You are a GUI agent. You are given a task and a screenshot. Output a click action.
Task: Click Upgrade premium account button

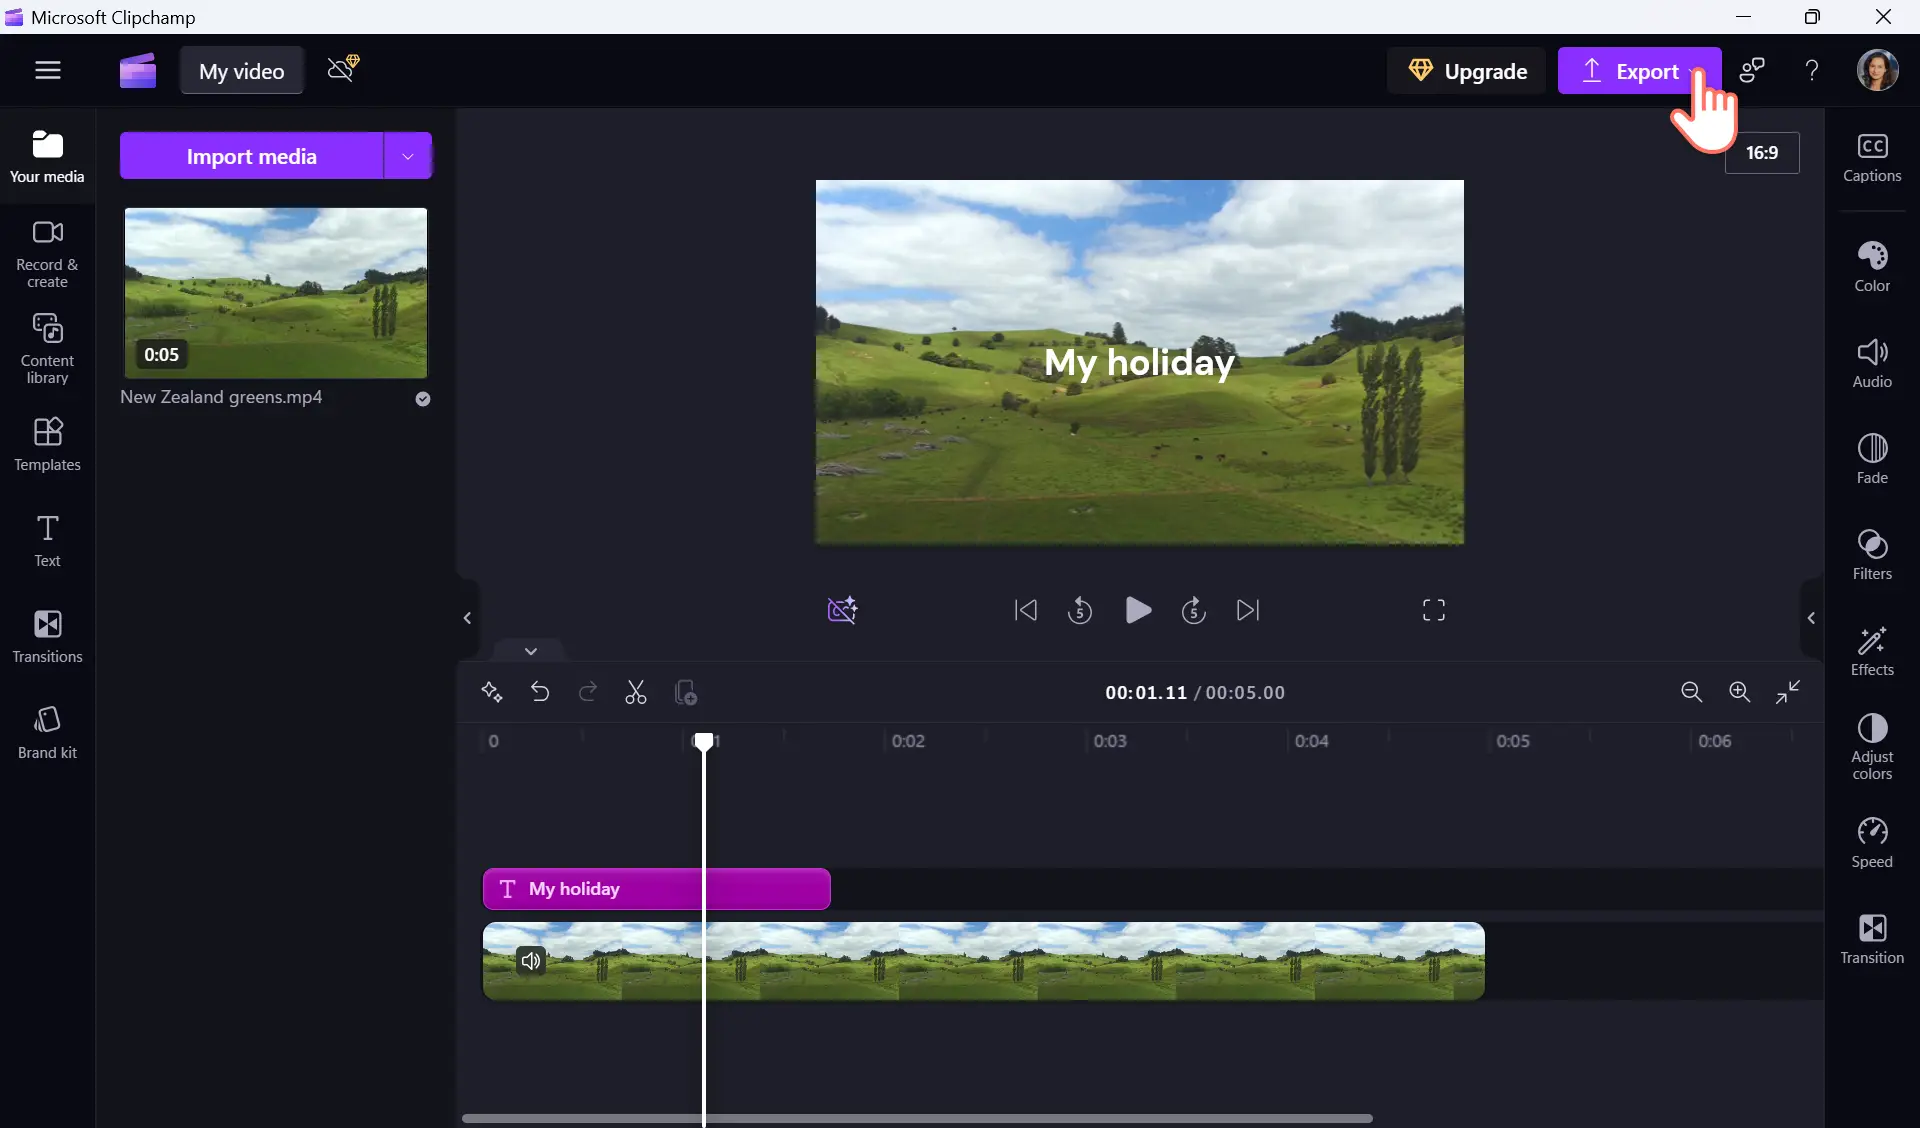(1466, 70)
